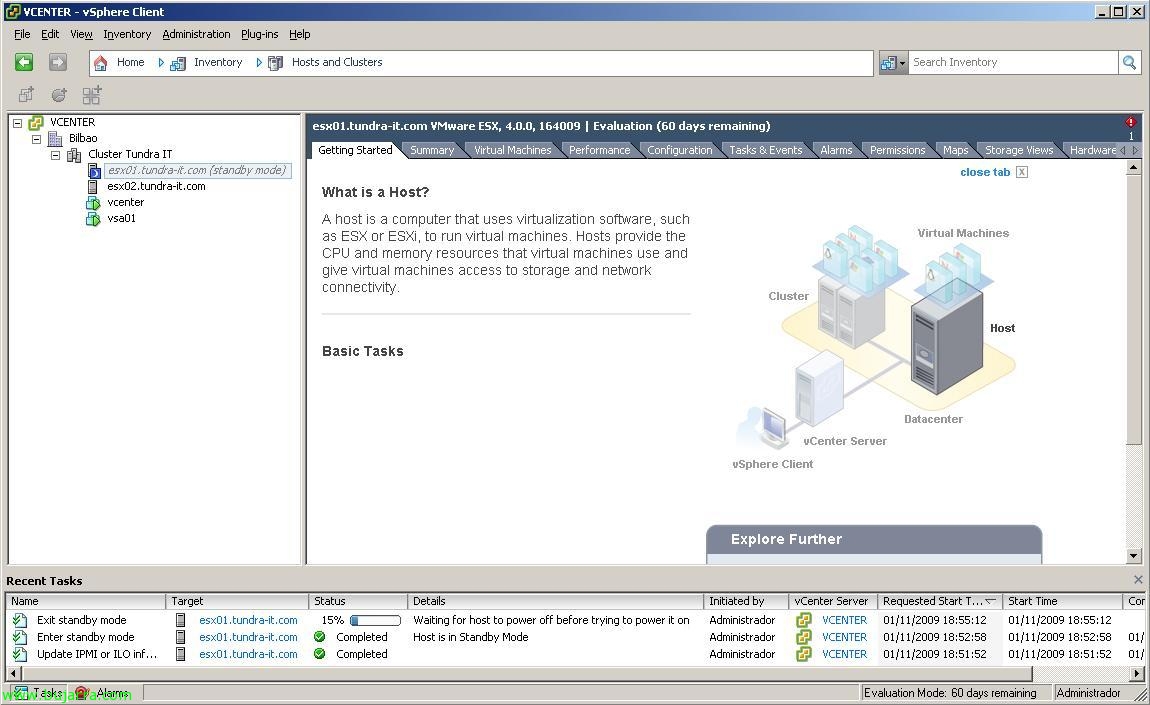Click the Enter standby mode task icon
The image size is (1150, 705).
click(20, 637)
